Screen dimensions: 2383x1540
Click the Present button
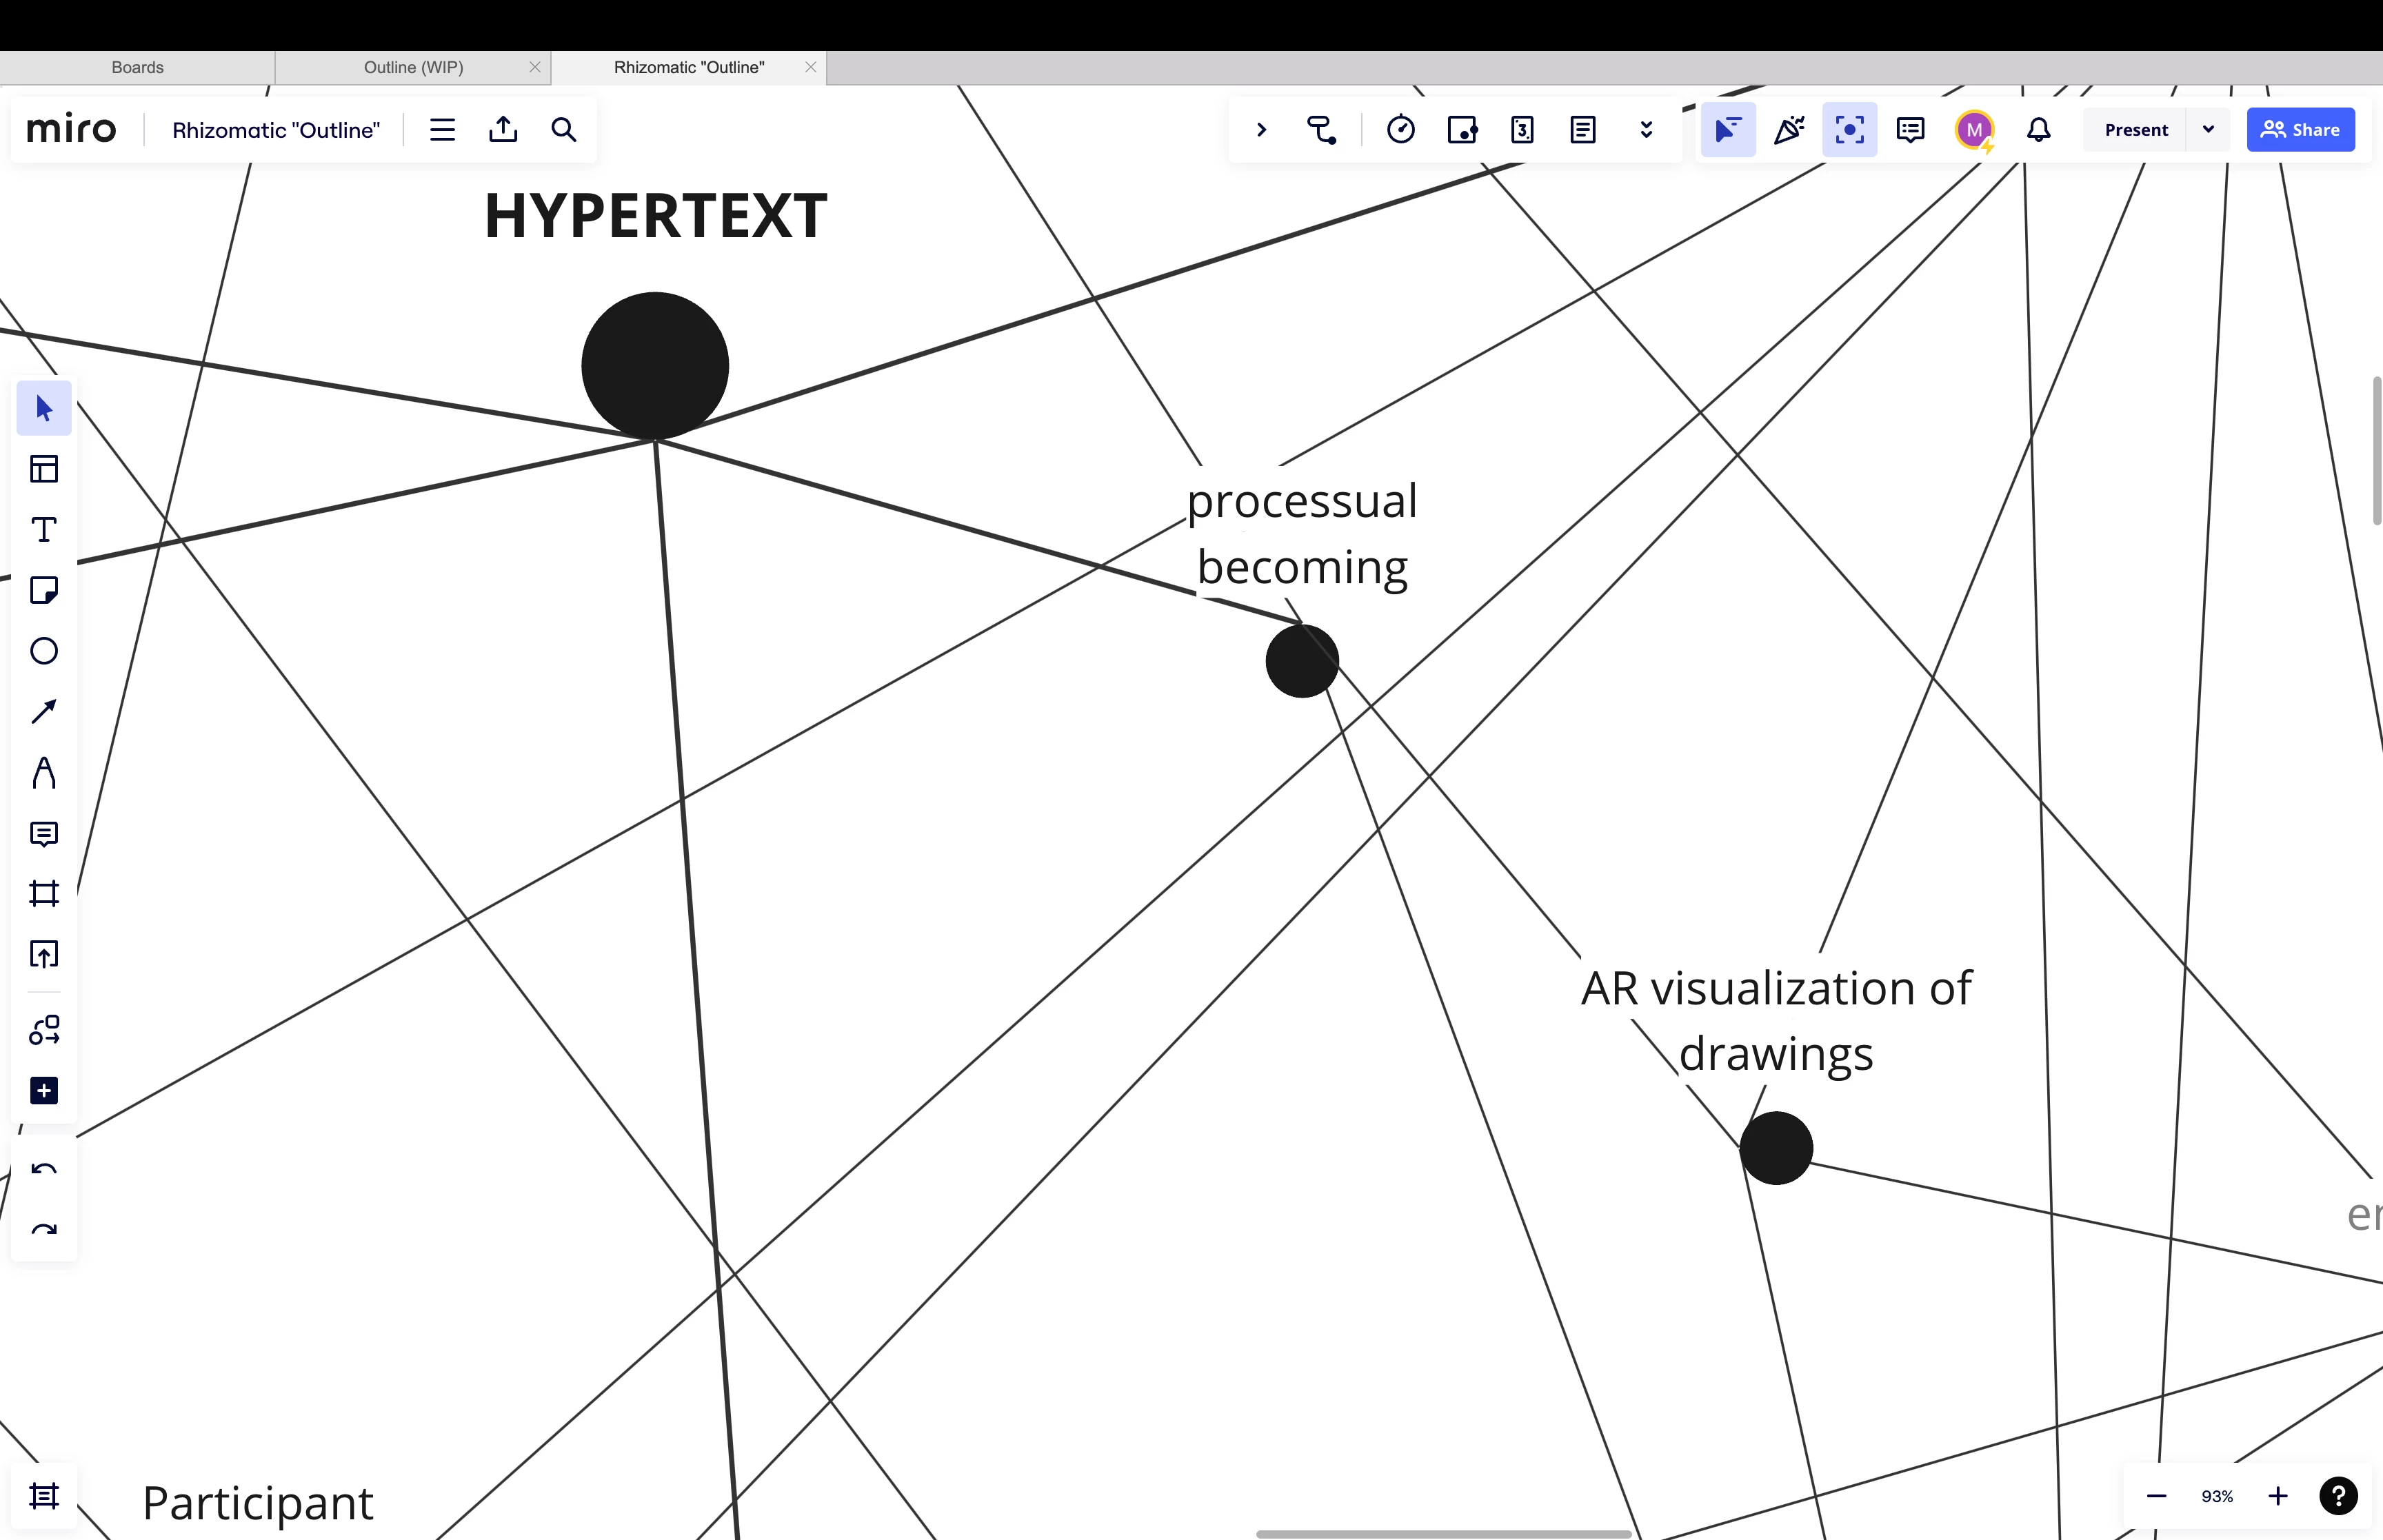(x=2136, y=130)
